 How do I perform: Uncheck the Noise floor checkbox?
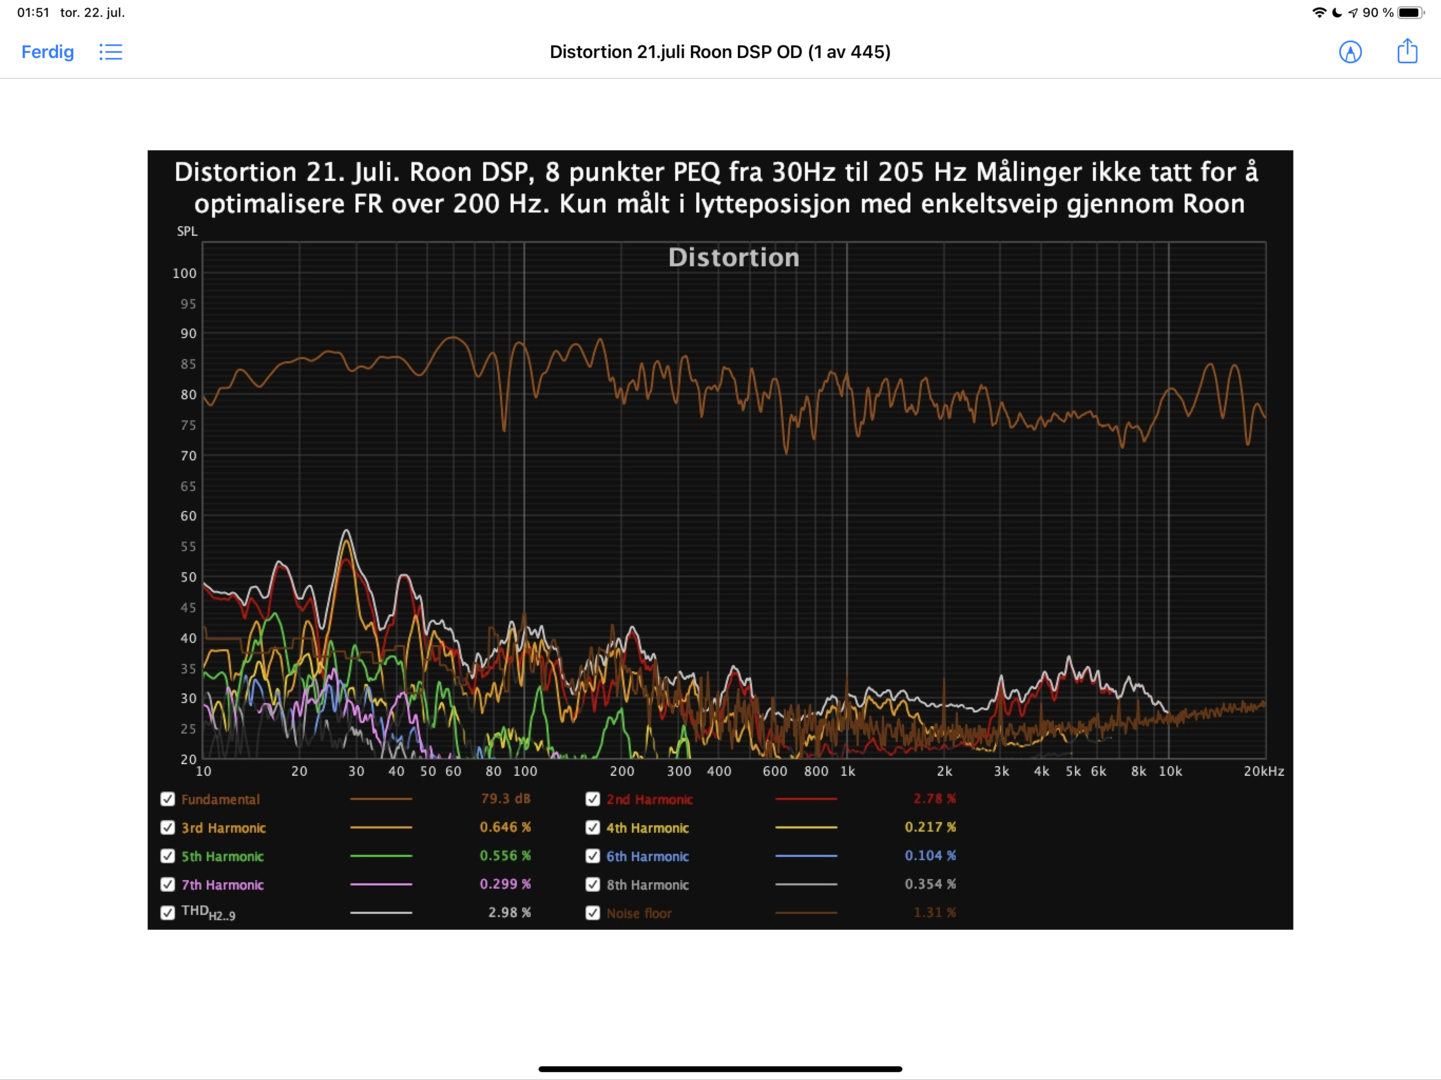[x=593, y=913]
